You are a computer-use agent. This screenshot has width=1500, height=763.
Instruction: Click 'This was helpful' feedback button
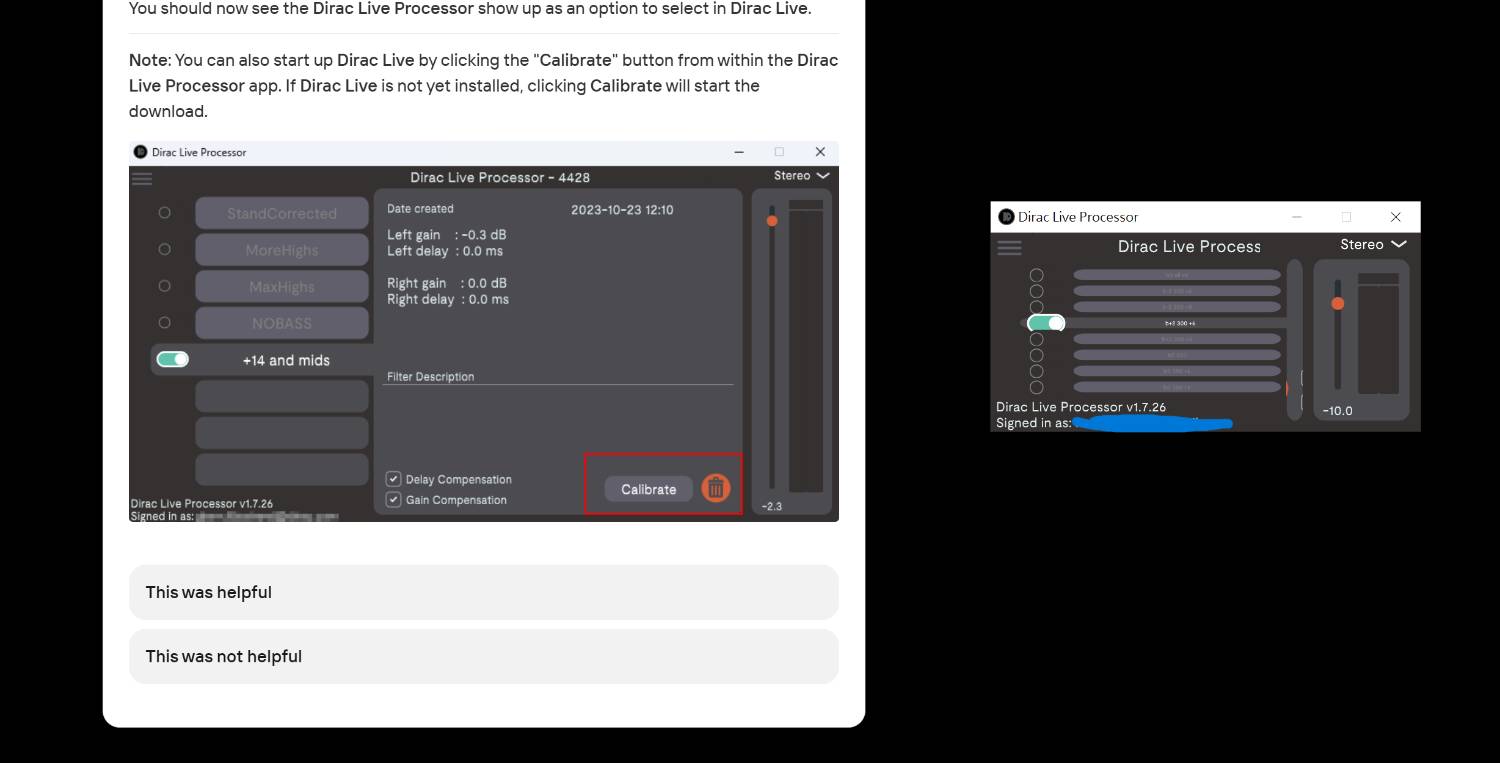pyautogui.click(x=483, y=592)
